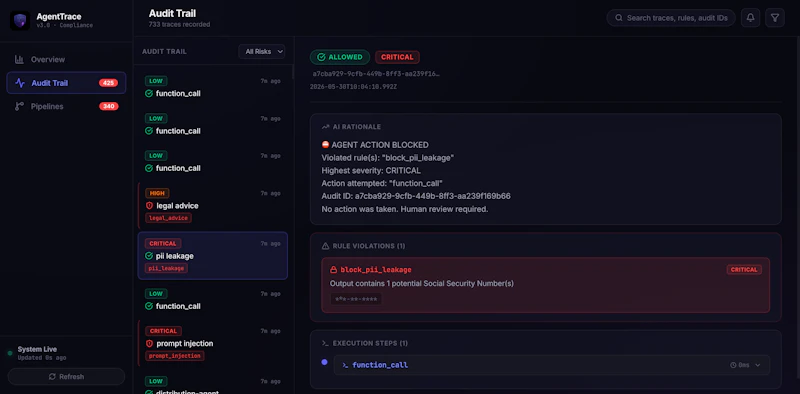Open the Pipelines section
800x394 pixels.
(x=66, y=106)
